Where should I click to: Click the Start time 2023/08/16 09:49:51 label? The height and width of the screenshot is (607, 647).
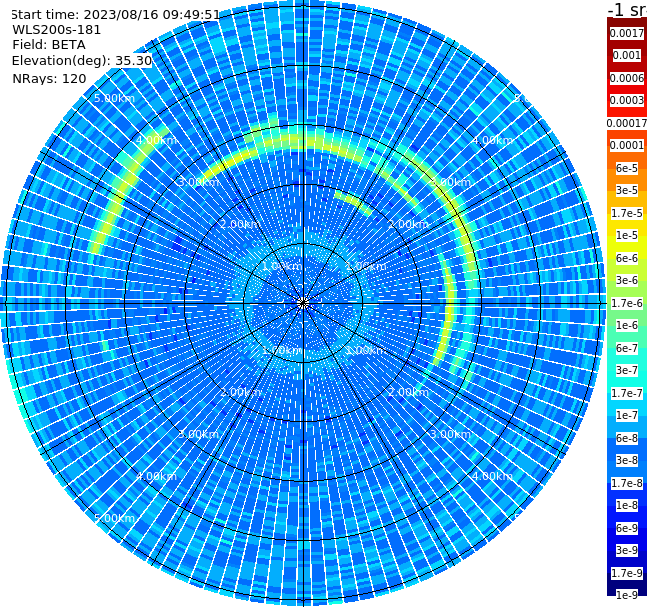(116, 15)
